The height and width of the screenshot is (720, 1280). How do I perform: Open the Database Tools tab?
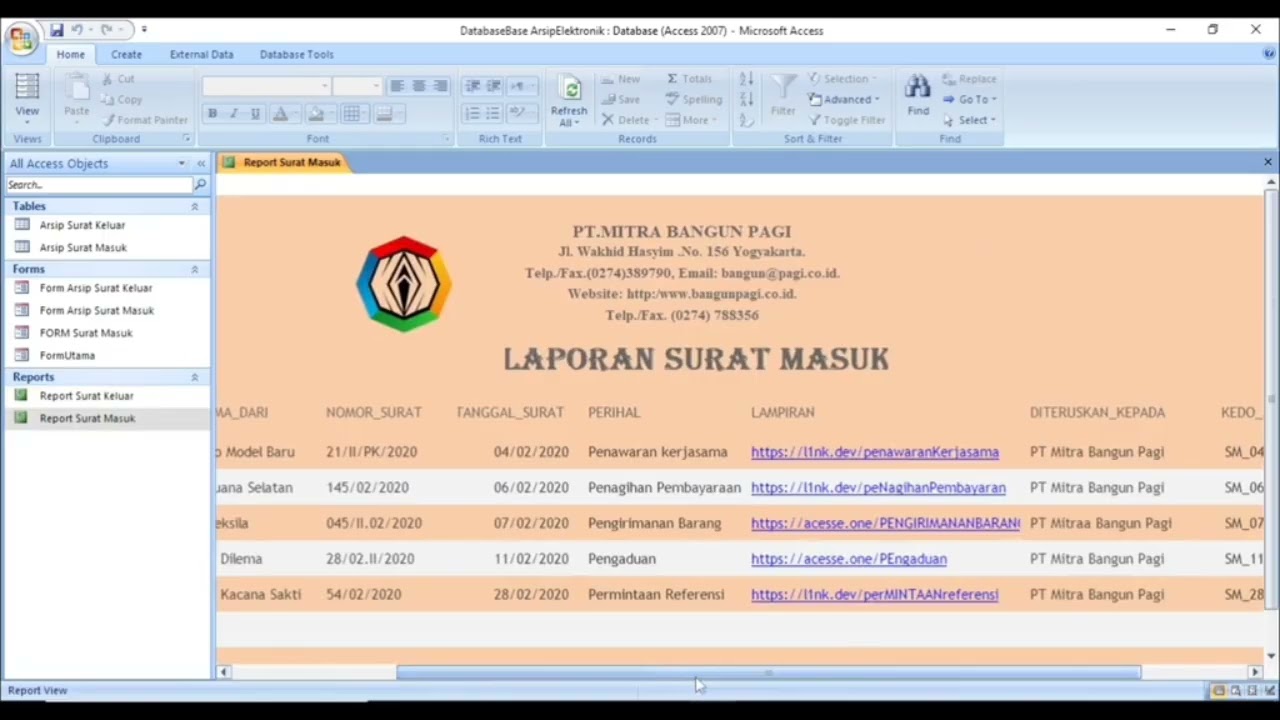click(297, 54)
